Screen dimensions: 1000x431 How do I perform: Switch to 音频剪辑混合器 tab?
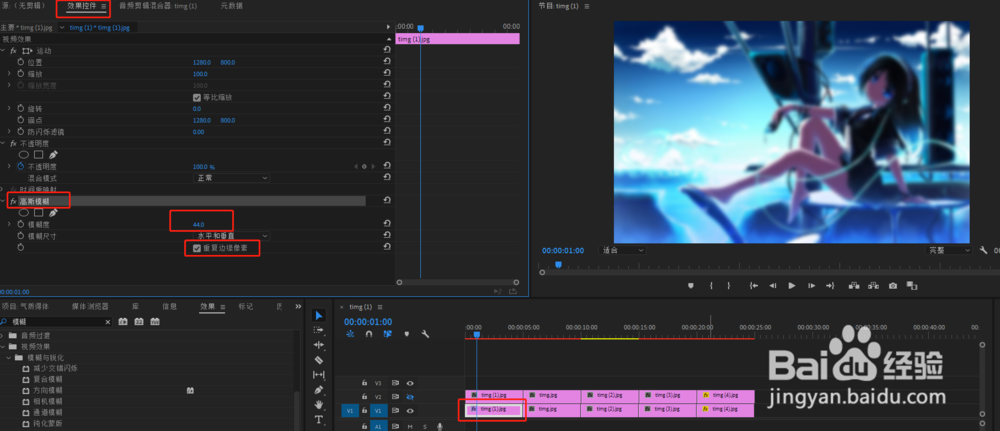(x=158, y=6)
